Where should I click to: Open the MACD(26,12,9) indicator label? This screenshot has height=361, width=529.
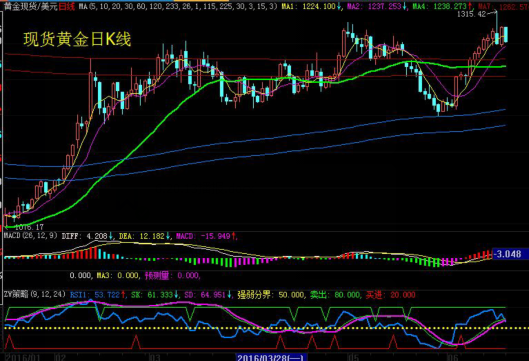click(31, 235)
